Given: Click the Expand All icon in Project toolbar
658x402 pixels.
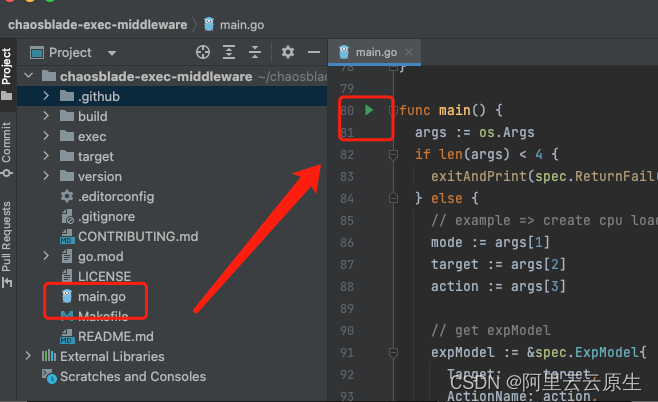Looking at the screenshot, I should pyautogui.click(x=229, y=52).
